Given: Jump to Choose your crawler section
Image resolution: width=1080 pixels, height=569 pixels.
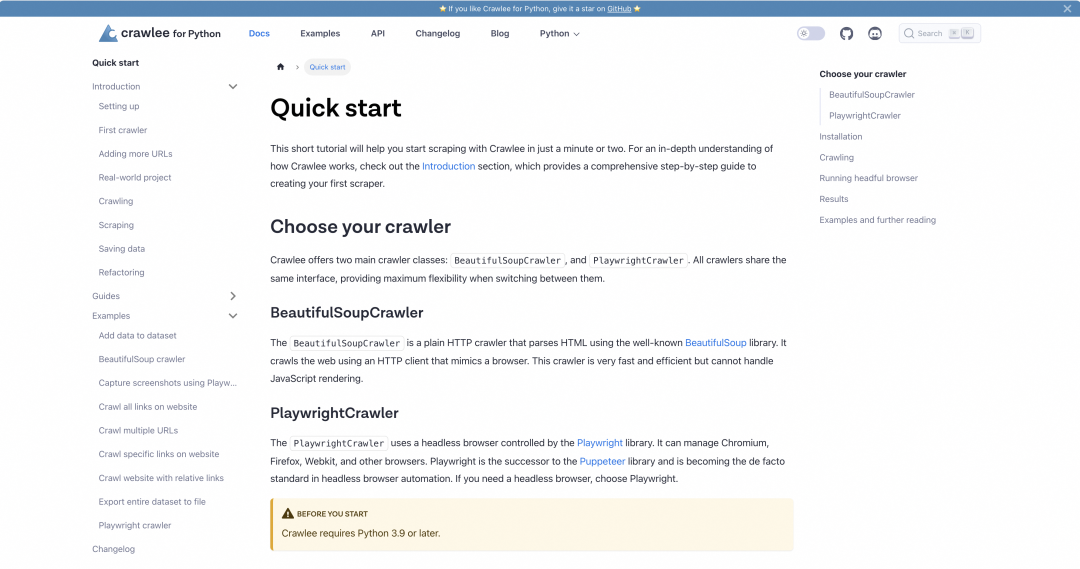Looking at the screenshot, I should [862, 74].
